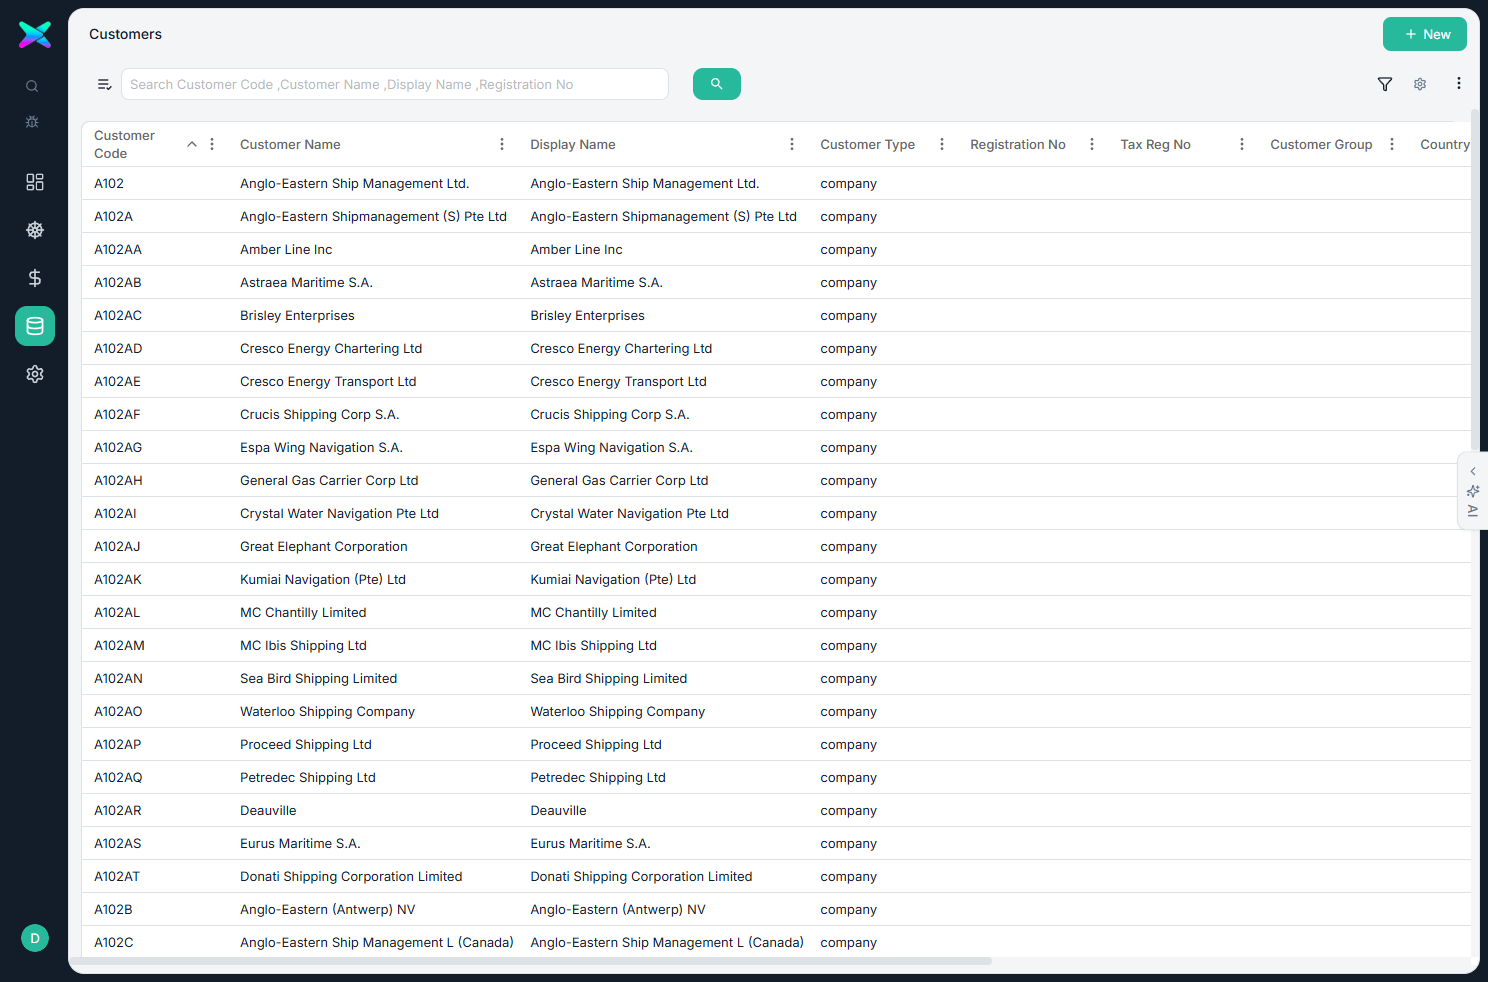Select Petredec Shipping Ltd customer name

coord(308,777)
